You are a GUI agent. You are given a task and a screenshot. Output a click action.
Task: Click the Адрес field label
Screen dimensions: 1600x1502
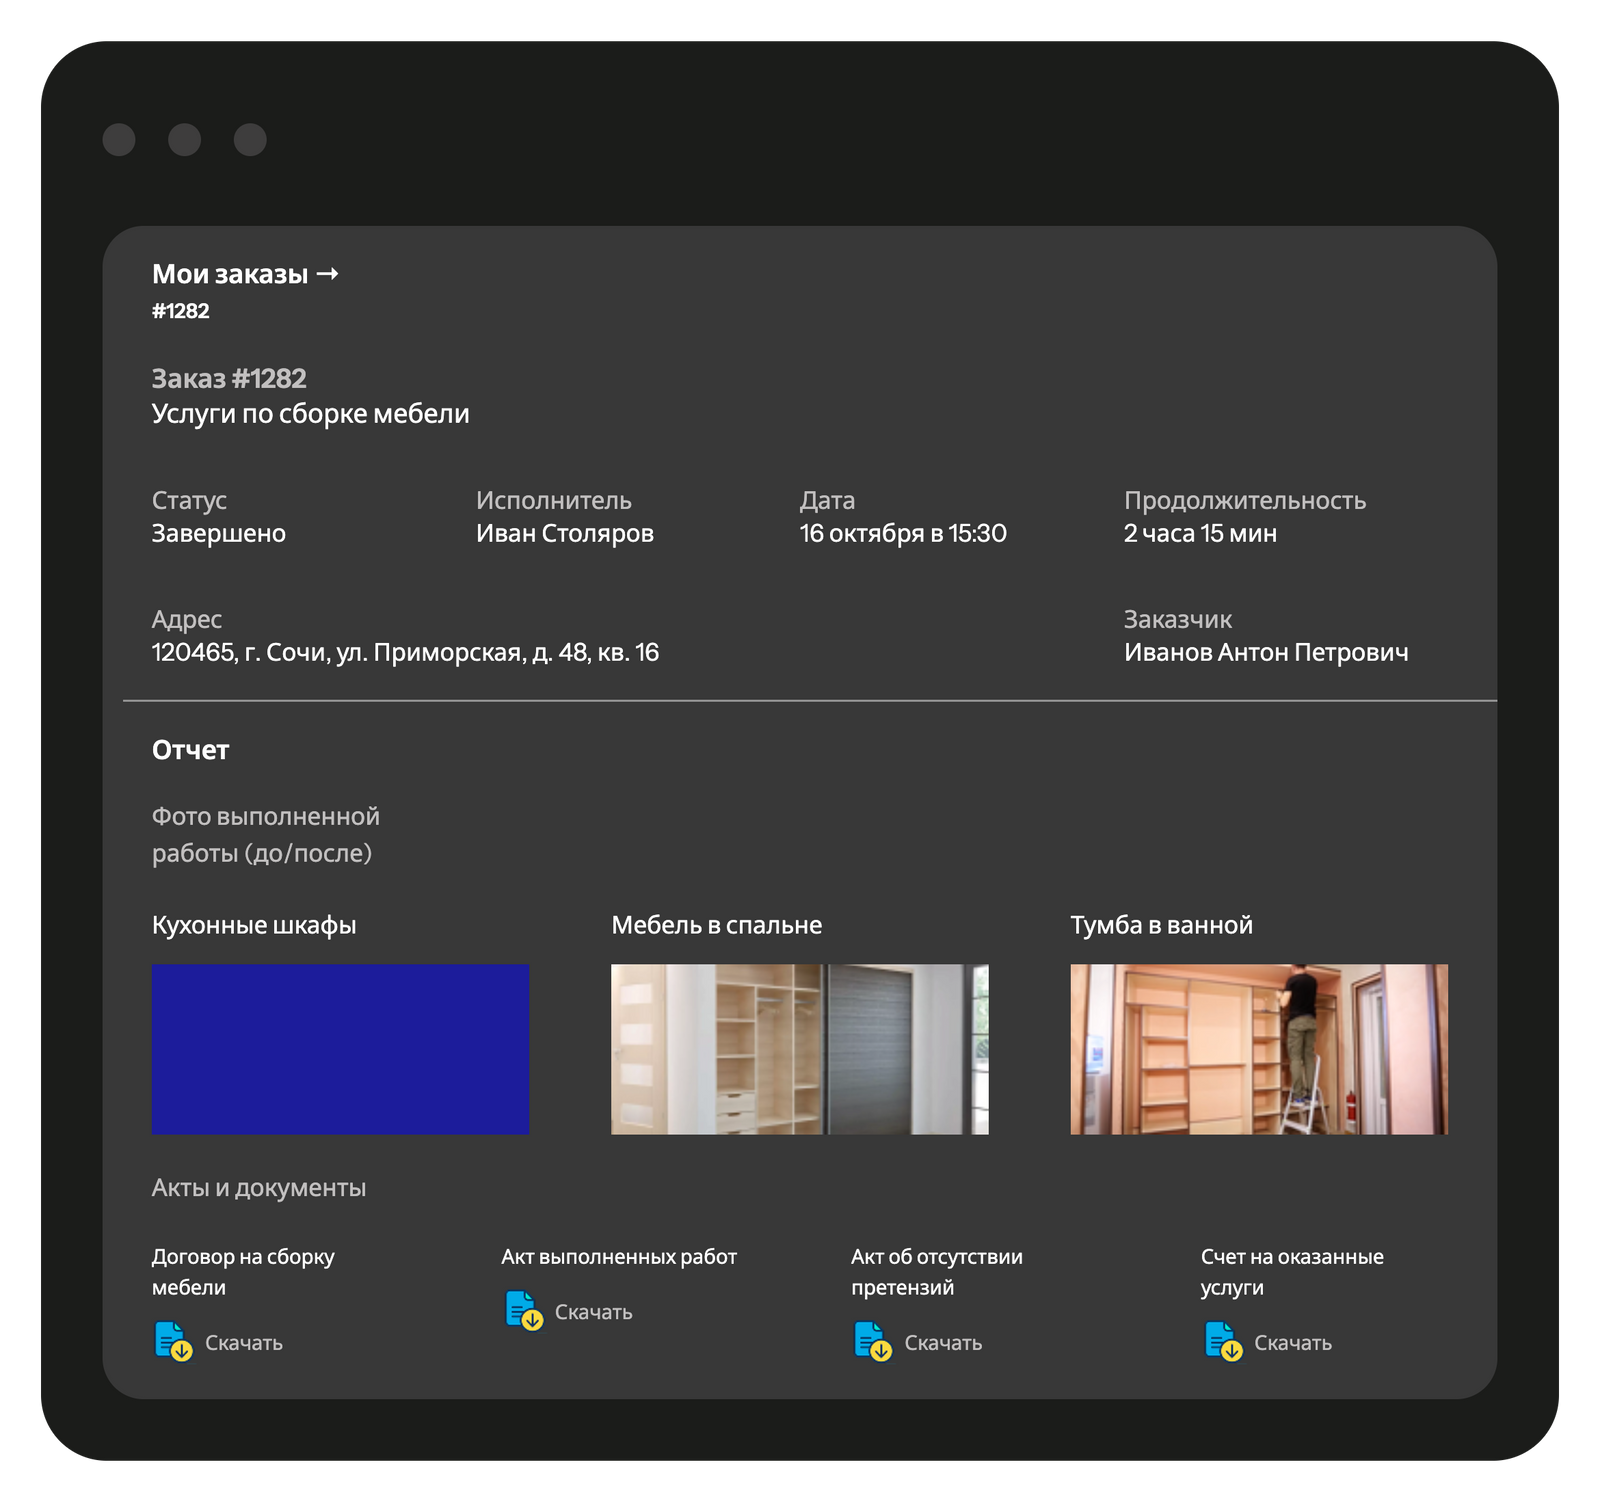(x=187, y=620)
